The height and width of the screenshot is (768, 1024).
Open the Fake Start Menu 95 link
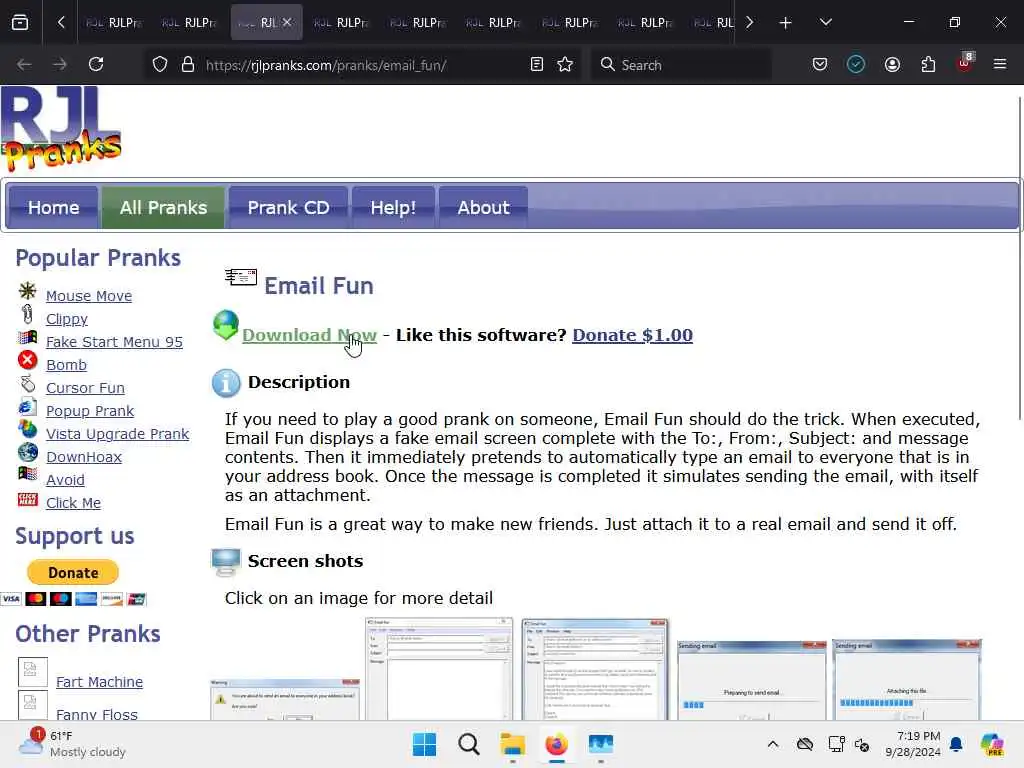[x=114, y=342]
